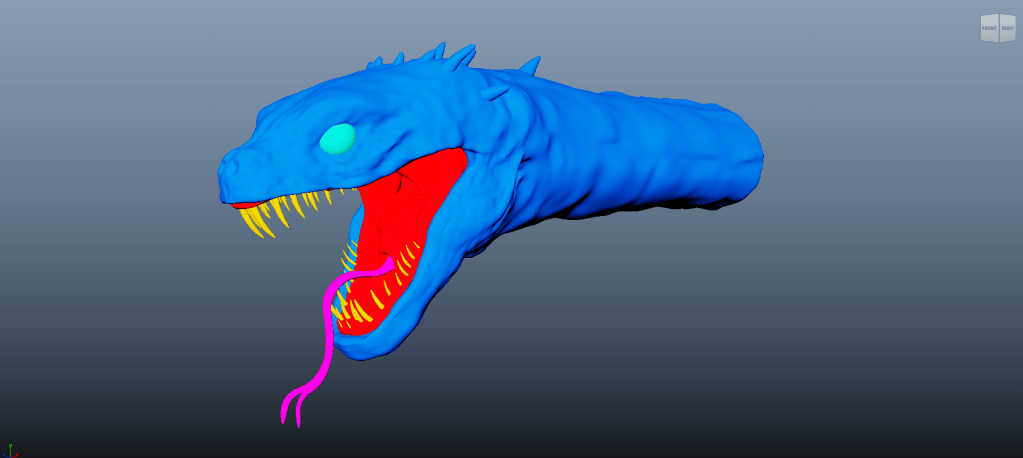Select the creature's cyan eye
Viewport: 1023px width, 458px height.
tap(337, 138)
